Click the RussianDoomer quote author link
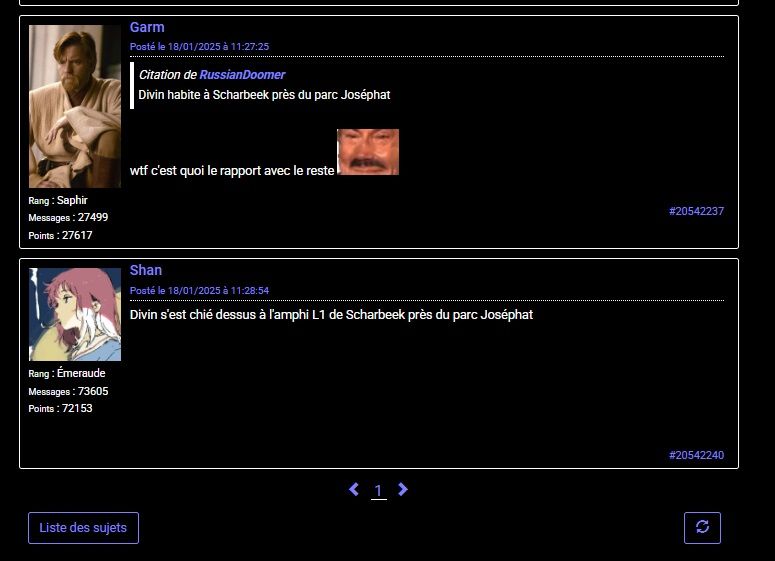775x561 pixels. [242, 75]
